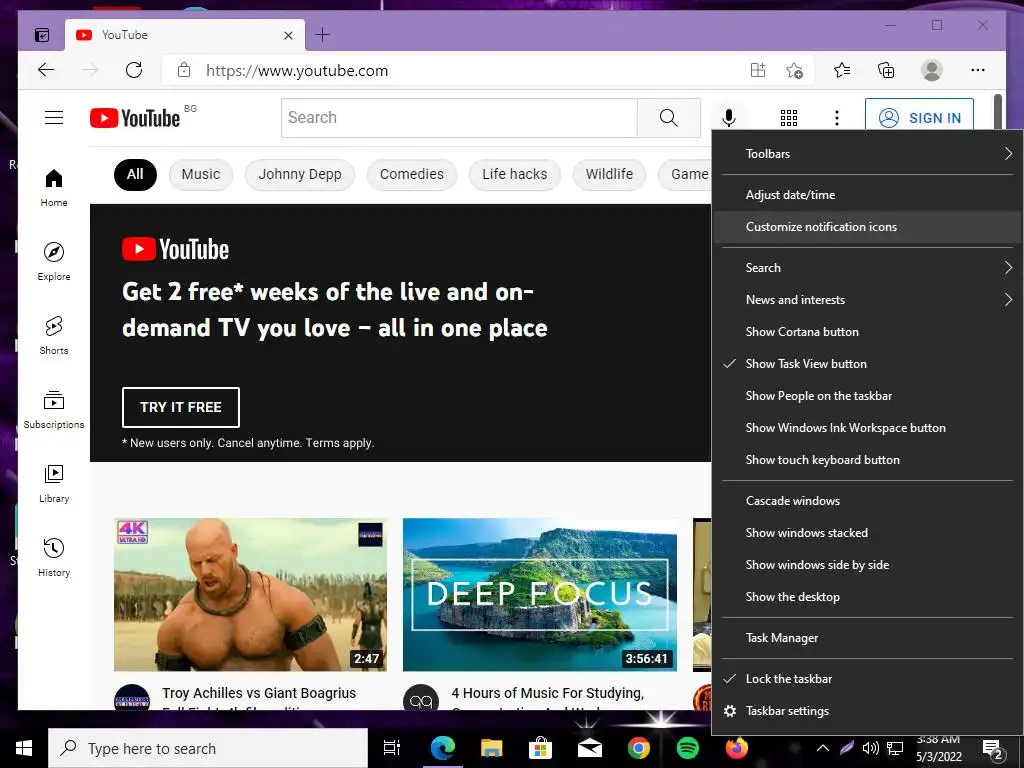Click the Windows Start button
1024x768 pixels.
tap(24, 748)
